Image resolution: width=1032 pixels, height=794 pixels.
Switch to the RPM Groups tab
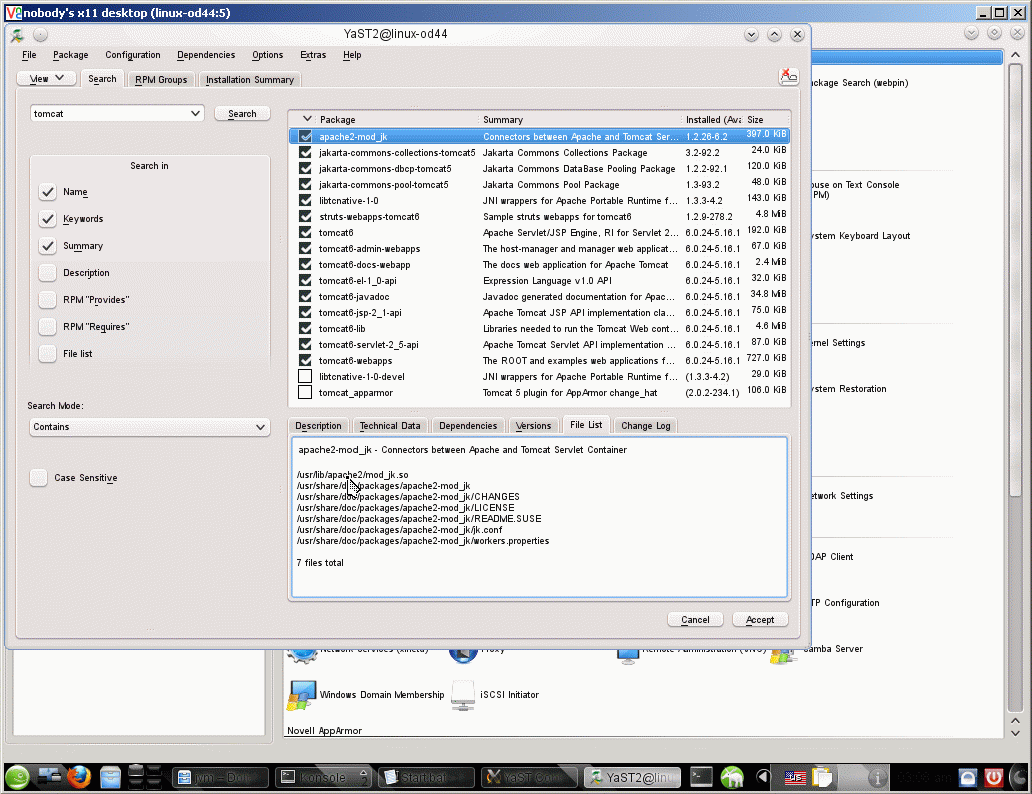pyautogui.click(x=161, y=80)
